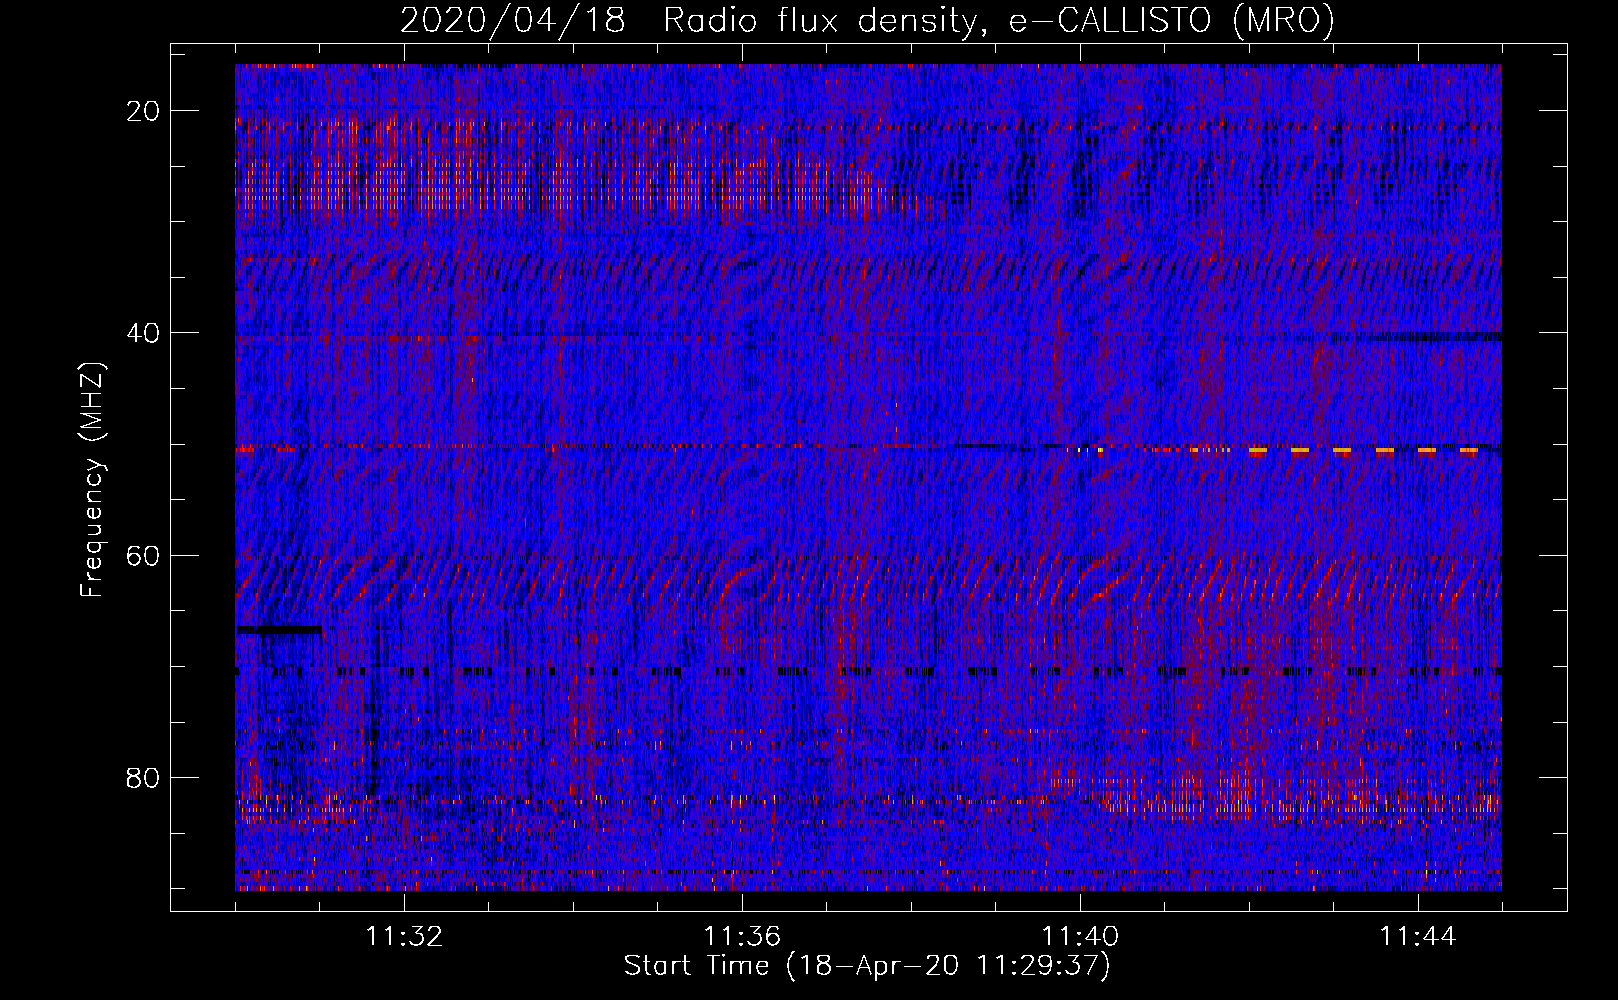Click the 40 MHz frequency tick label
This screenshot has height=1000, width=1618.
pyautogui.click(x=143, y=333)
